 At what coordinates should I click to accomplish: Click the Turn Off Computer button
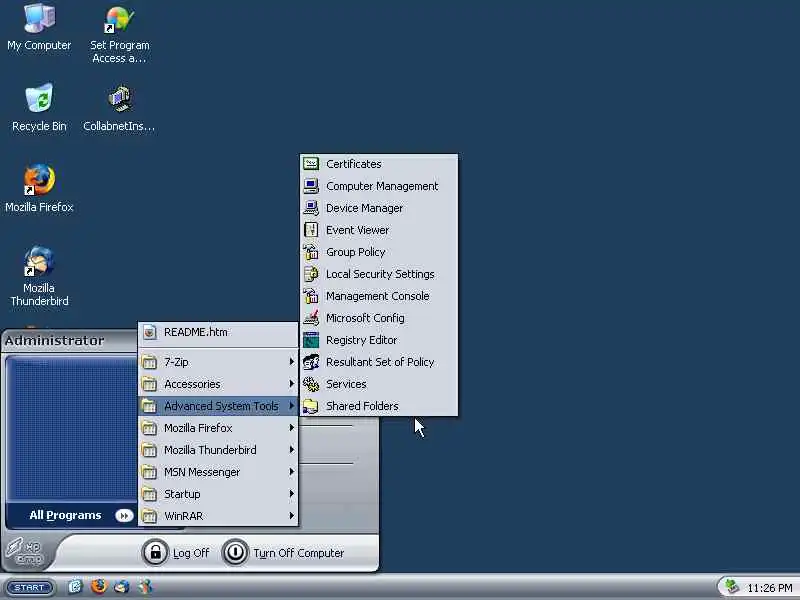pos(284,553)
